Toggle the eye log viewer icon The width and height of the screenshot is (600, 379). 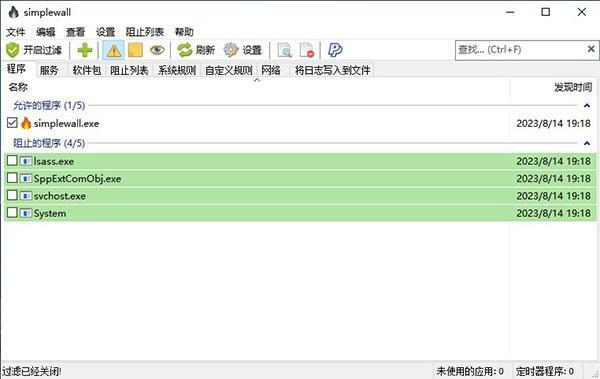click(157, 50)
